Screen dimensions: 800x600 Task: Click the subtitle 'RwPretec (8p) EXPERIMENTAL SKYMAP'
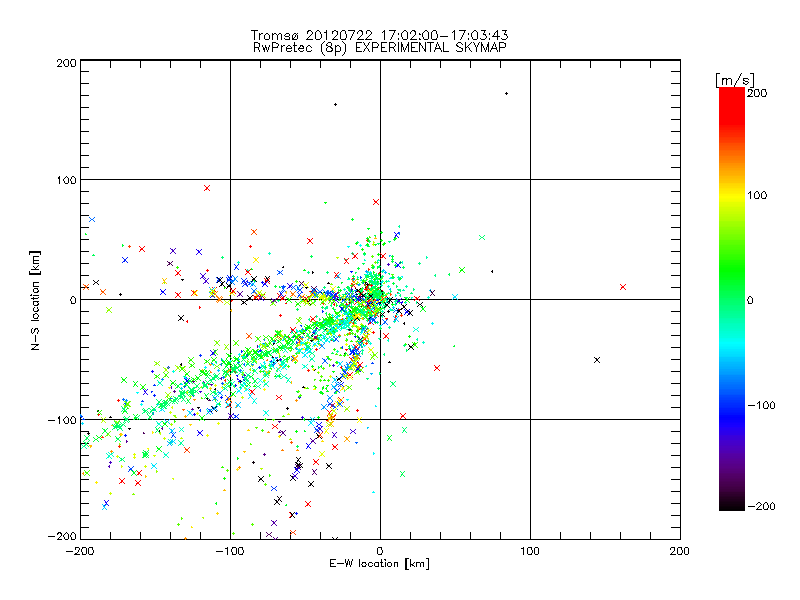tap(380, 48)
